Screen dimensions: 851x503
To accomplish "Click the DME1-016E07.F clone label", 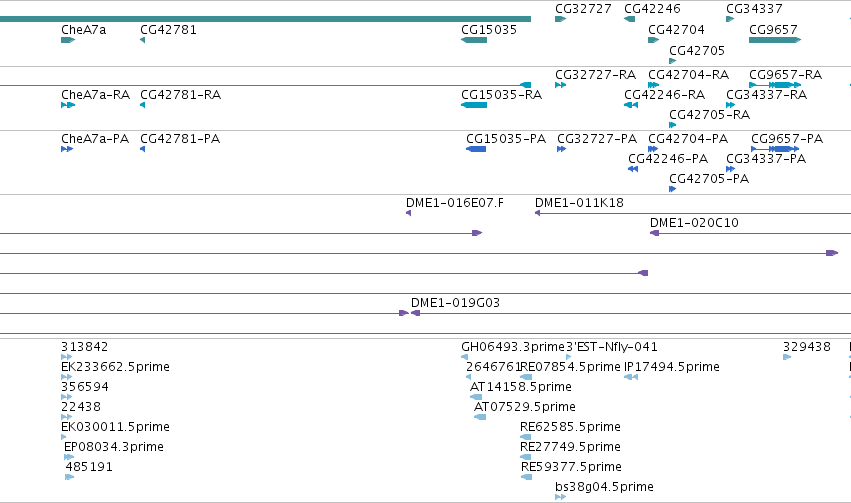I will pyautogui.click(x=454, y=203).
